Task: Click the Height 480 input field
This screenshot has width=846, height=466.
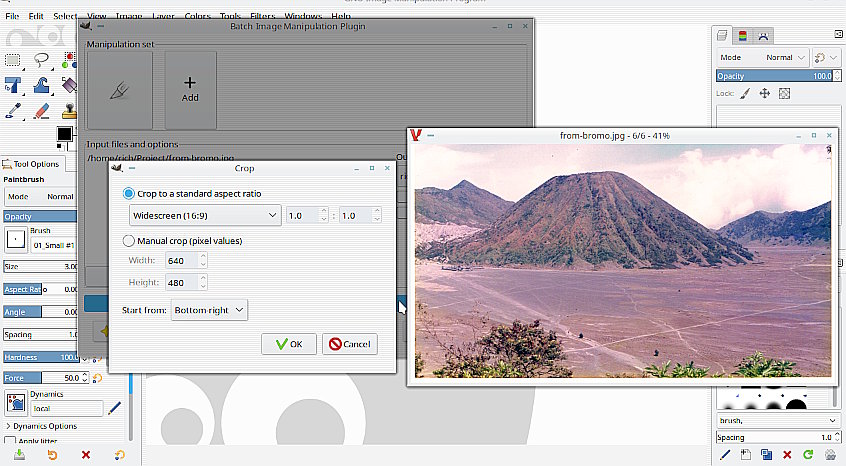Action: click(182, 282)
